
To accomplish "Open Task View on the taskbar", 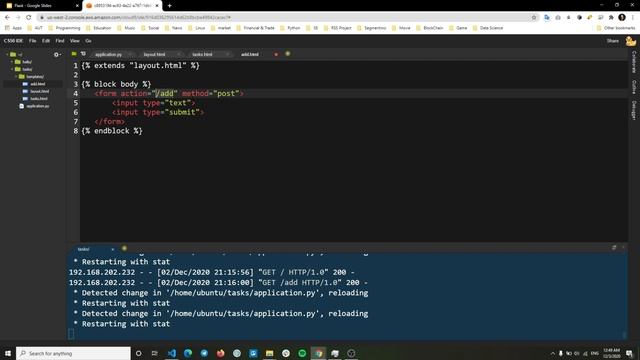I will [x=154, y=353].
